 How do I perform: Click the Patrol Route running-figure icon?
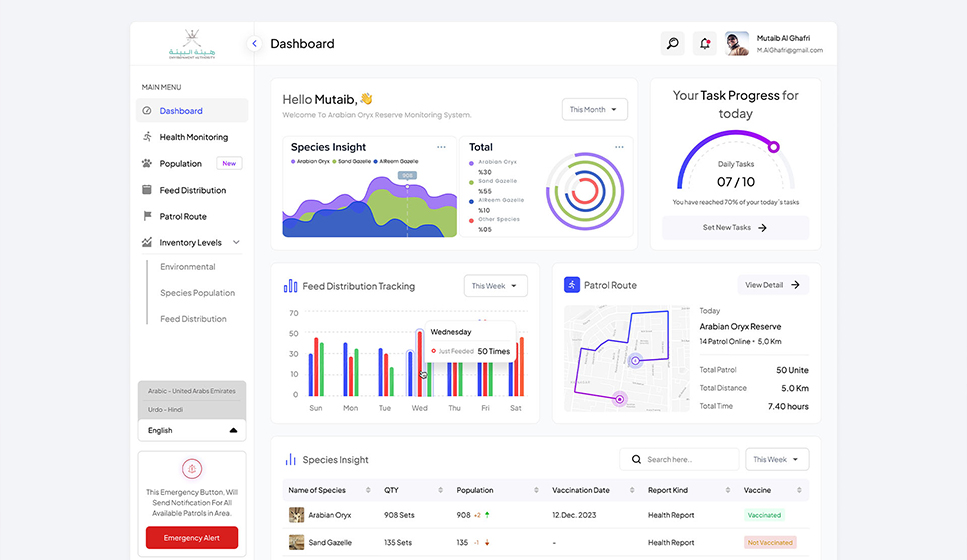[x=571, y=285]
